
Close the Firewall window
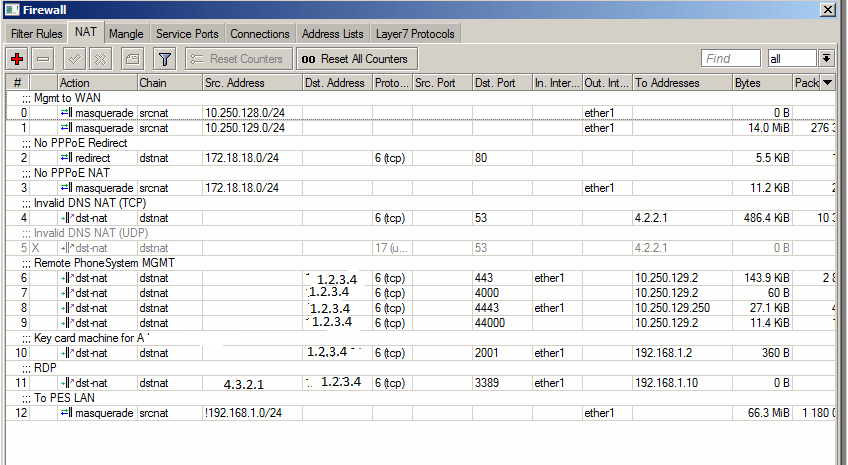(x=828, y=10)
